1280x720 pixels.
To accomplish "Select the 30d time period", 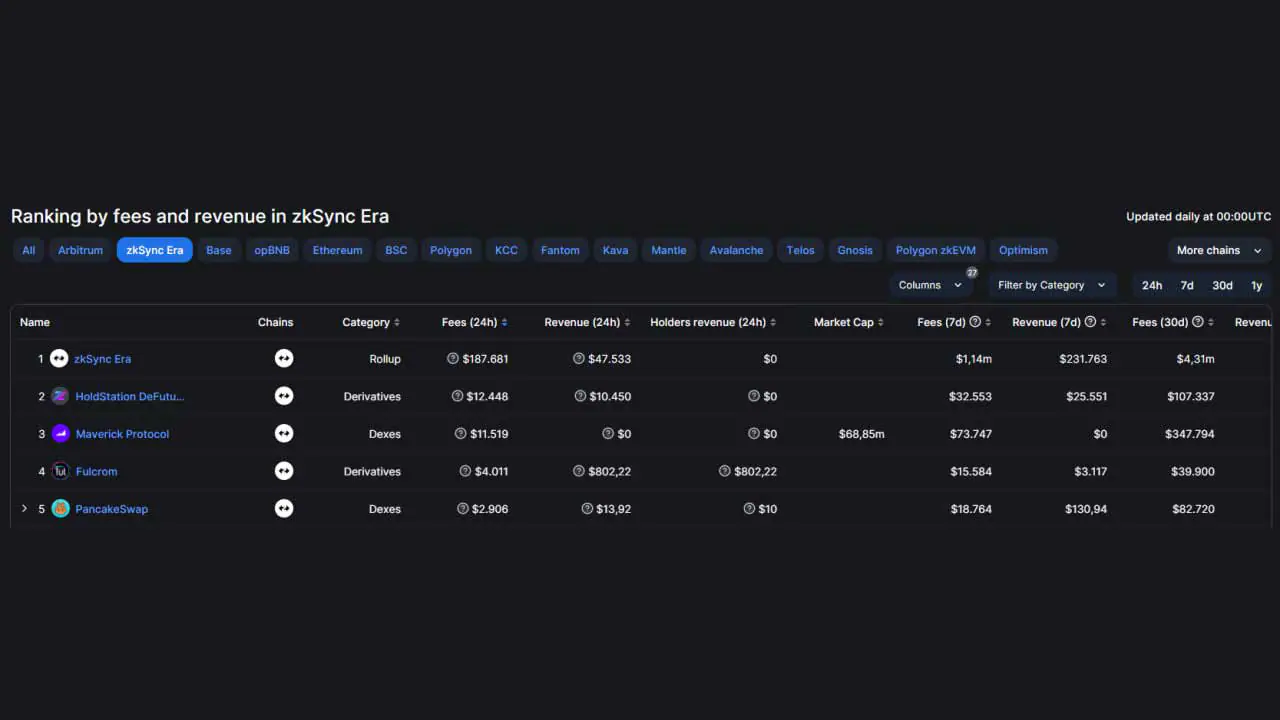I will pyautogui.click(x=1222, y=285).
